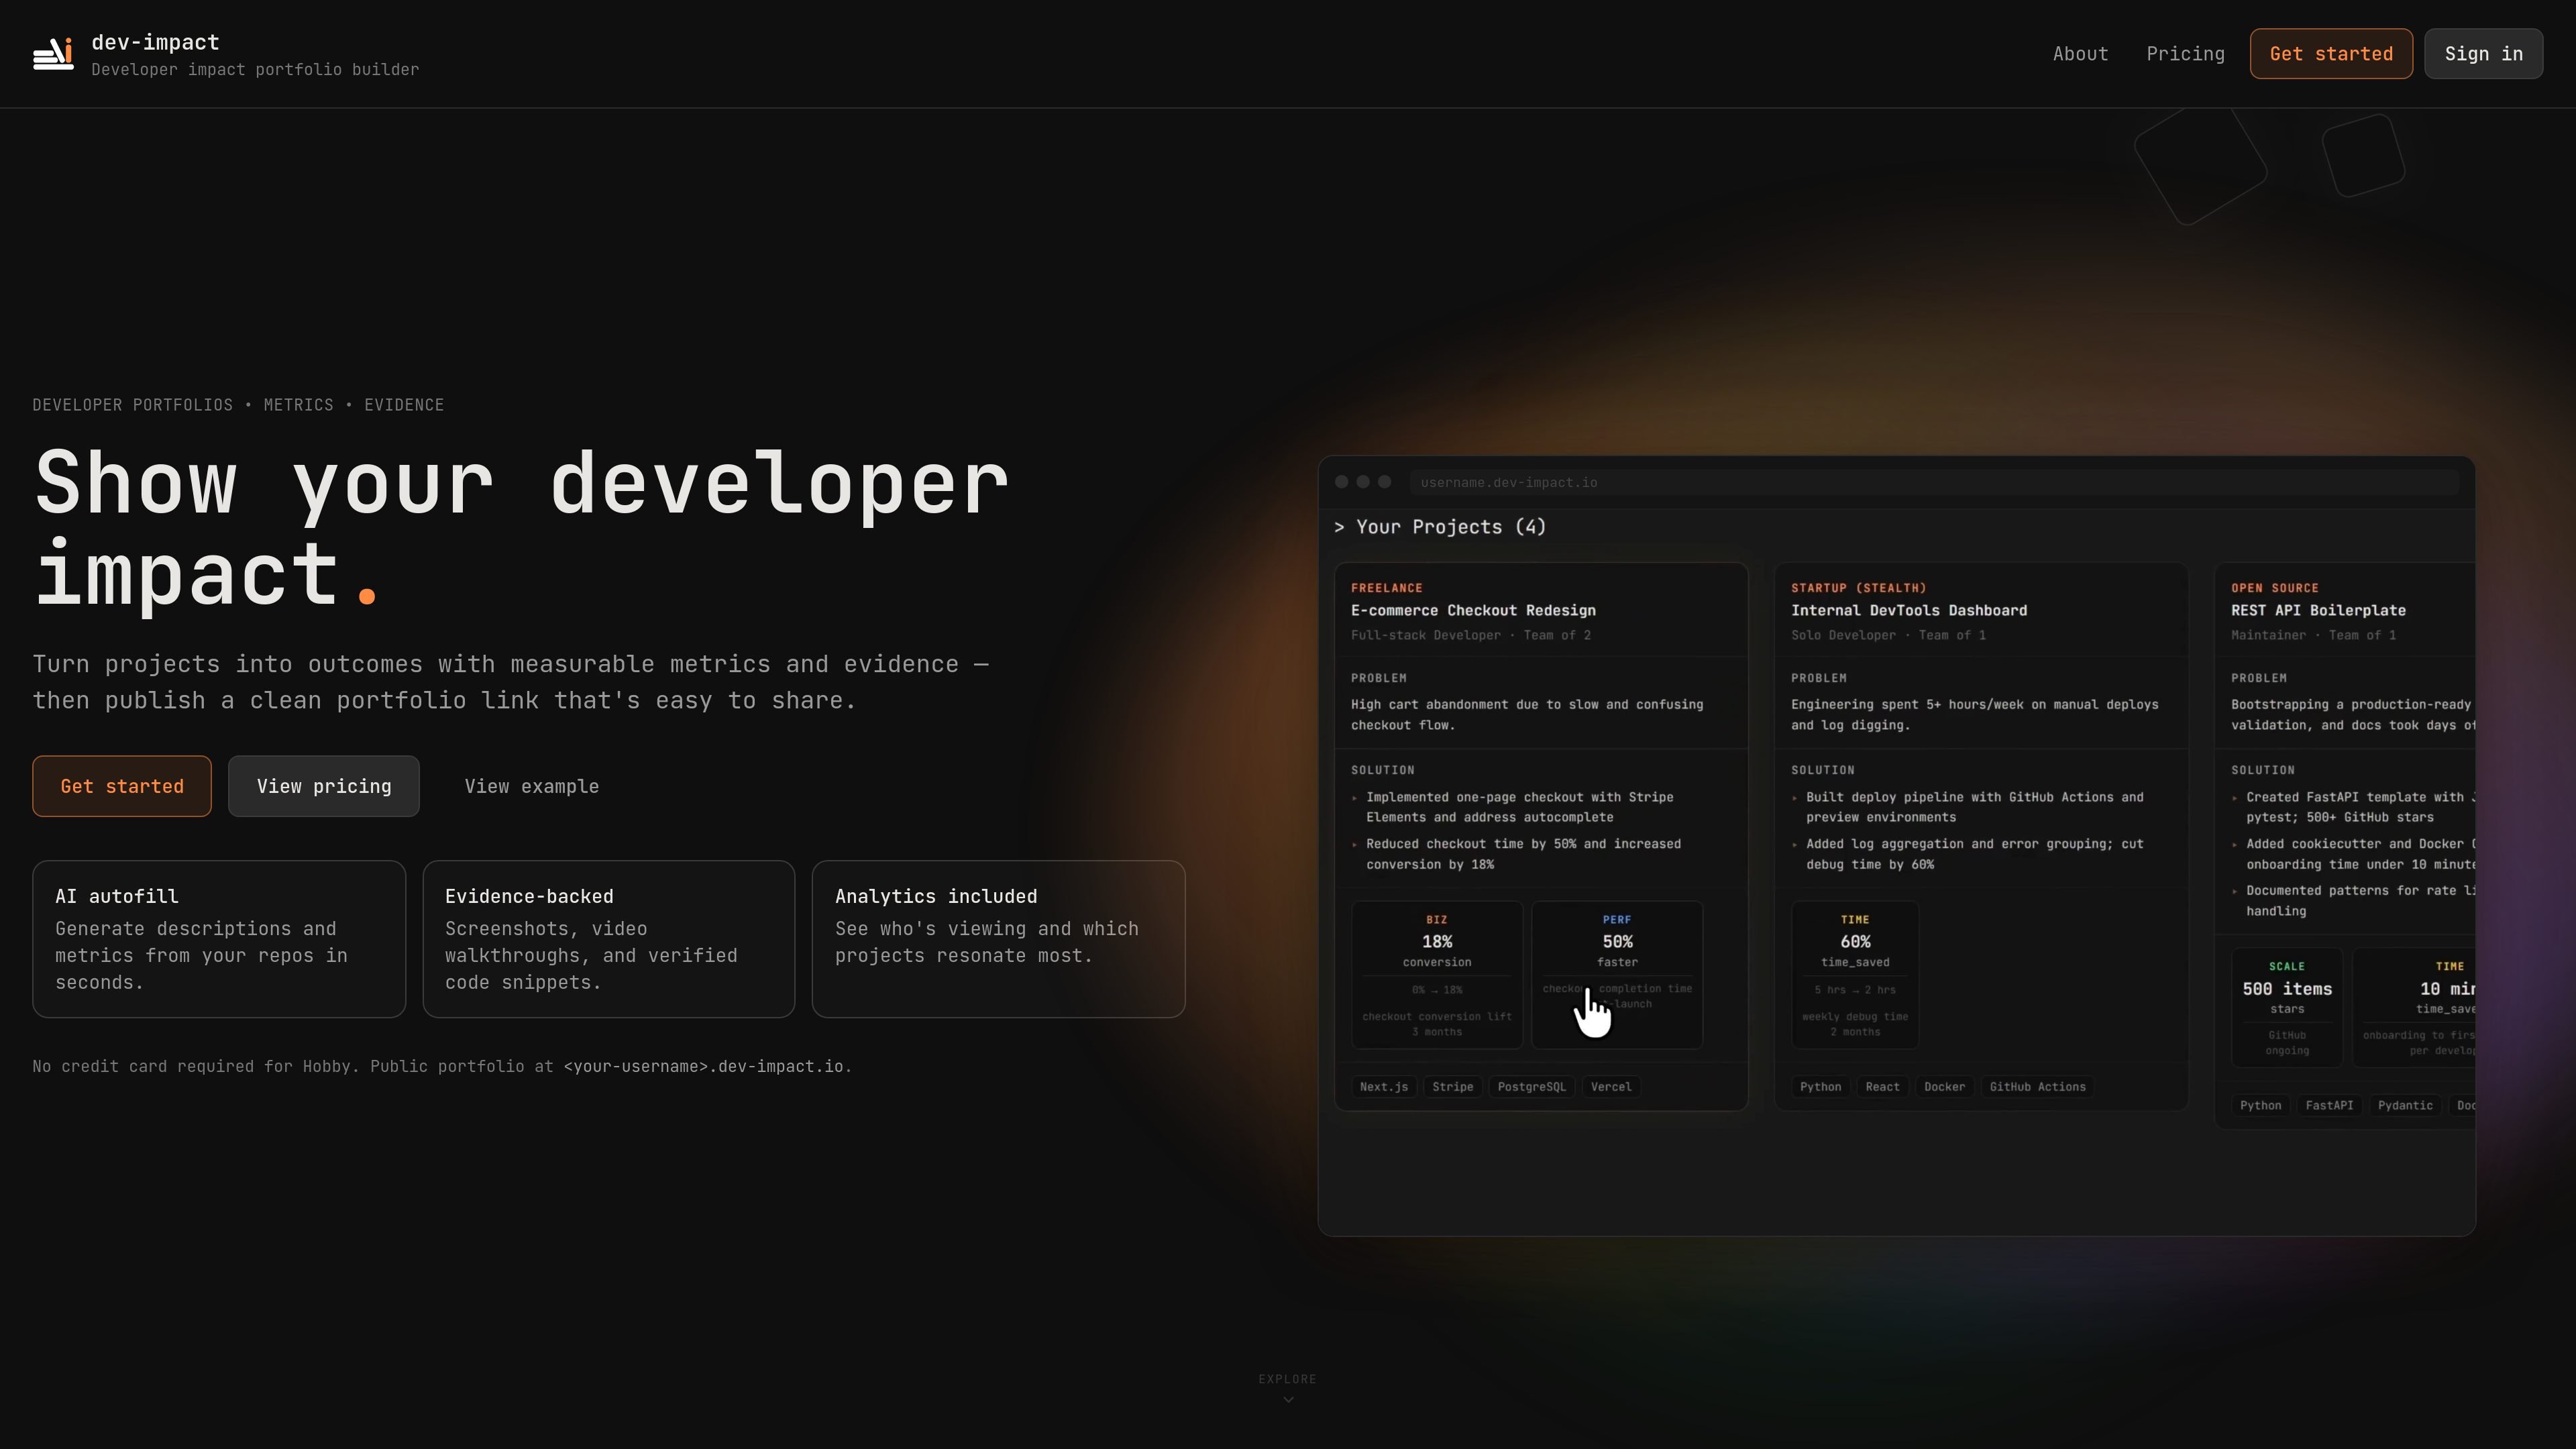The image size is (2576, 1449).
Task: Click the OPEN SOURCE label
Action: tap(2274, 588)
